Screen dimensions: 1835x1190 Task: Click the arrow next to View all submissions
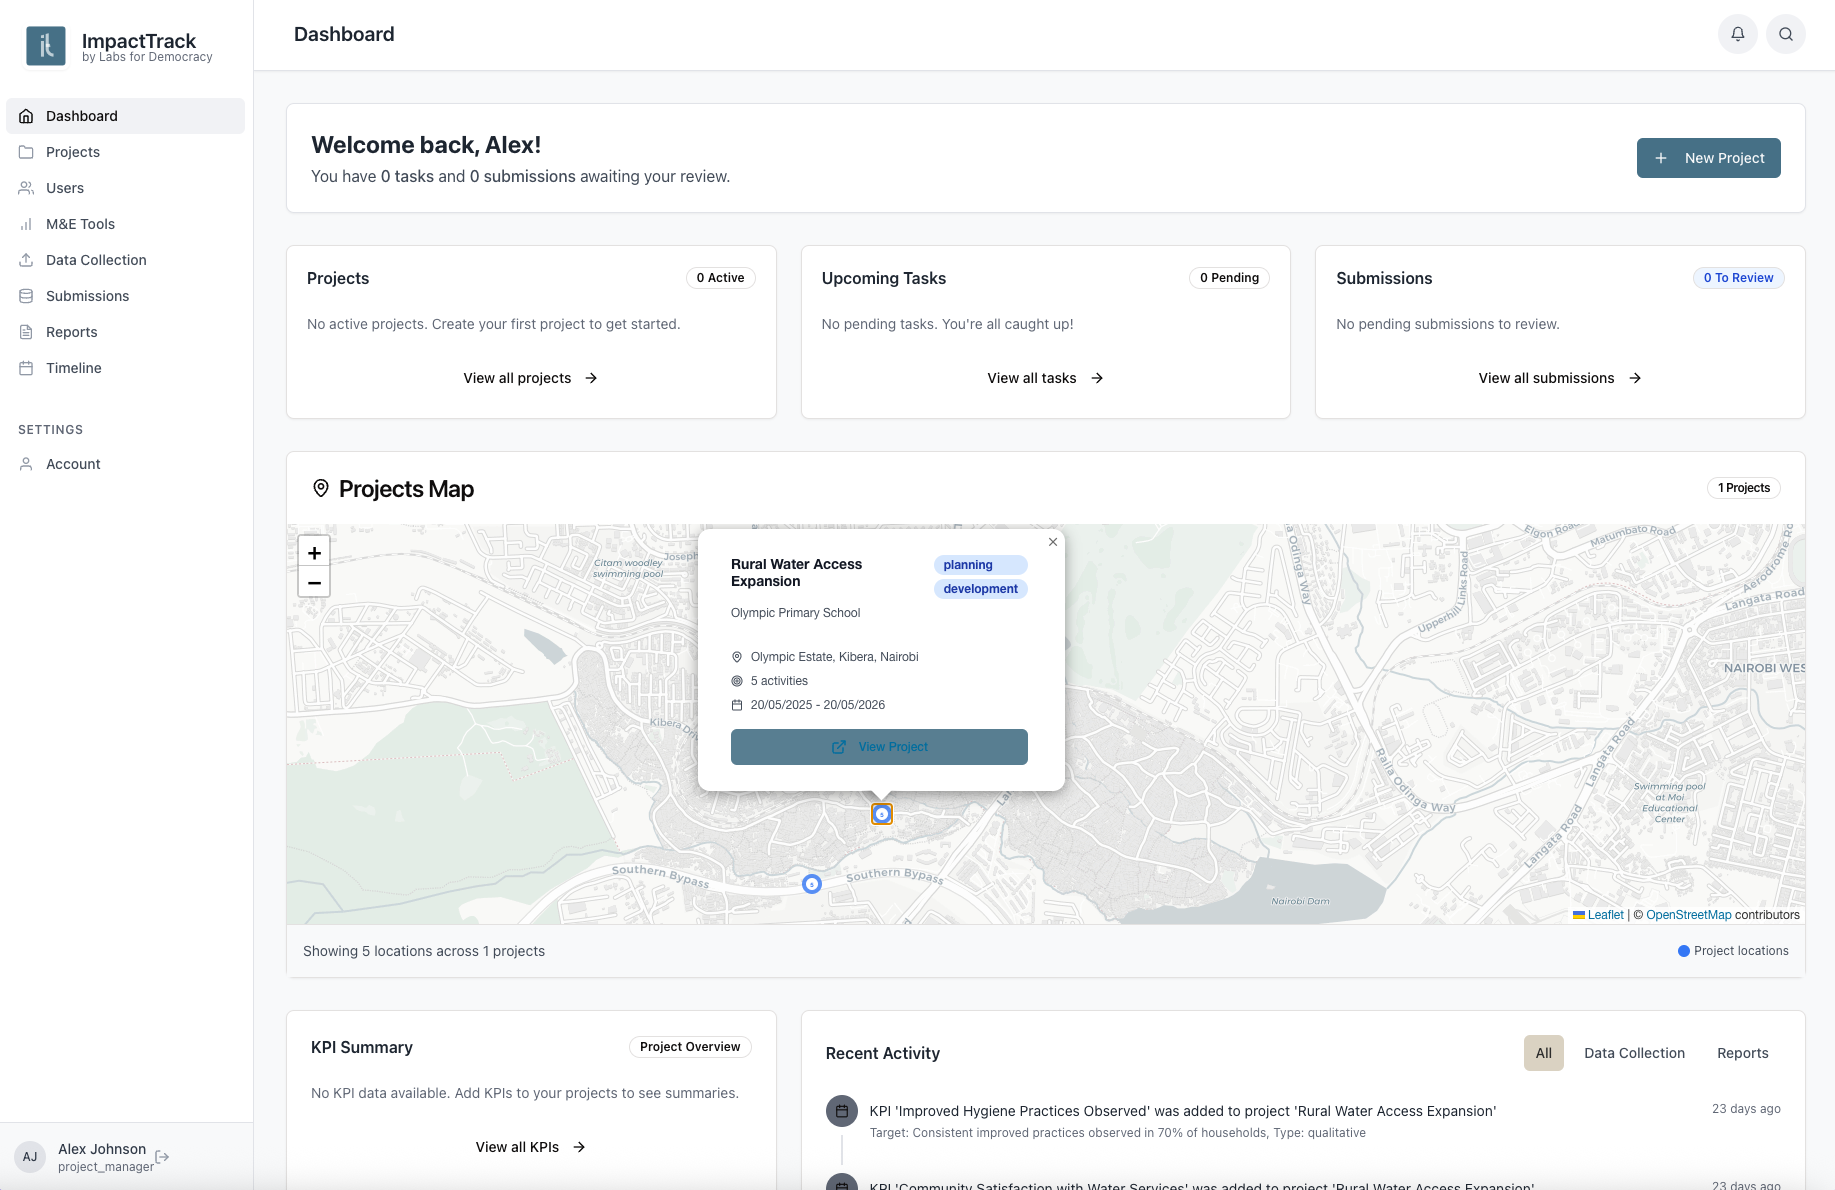click(x=1635, y=378)
